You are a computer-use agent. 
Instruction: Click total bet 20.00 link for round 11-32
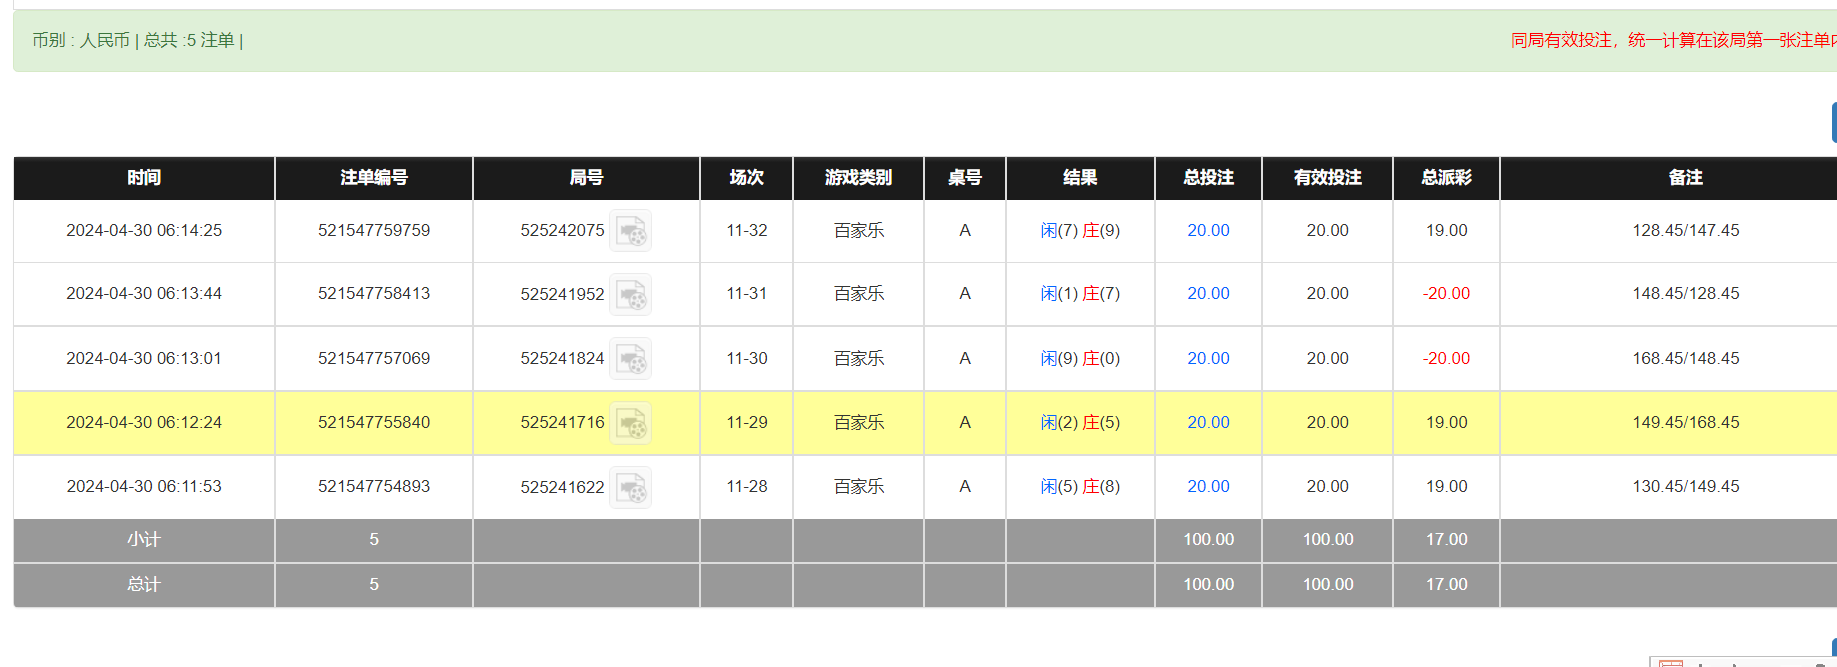pyautogui.click(x=1208, y=230)
